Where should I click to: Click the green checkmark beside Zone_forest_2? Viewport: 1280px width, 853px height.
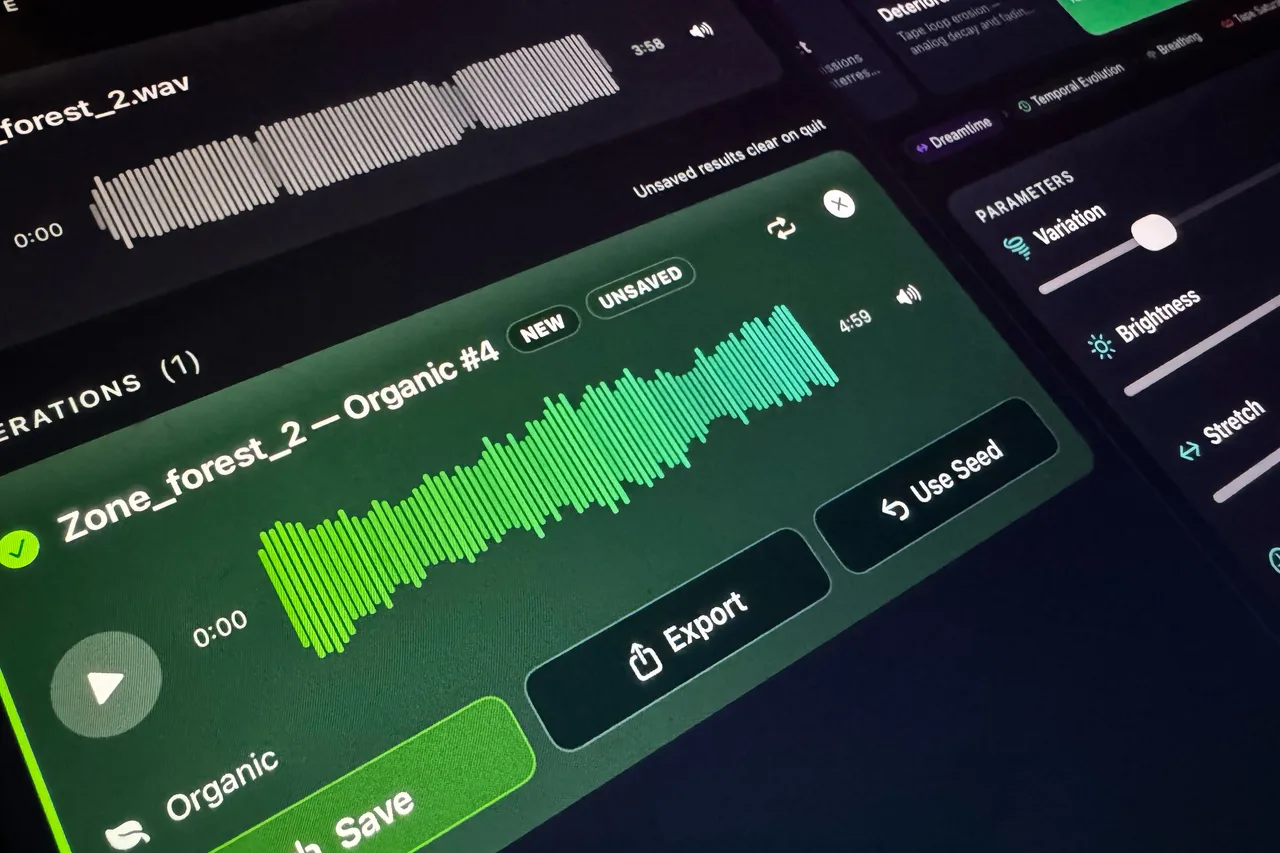click(17, 548)
